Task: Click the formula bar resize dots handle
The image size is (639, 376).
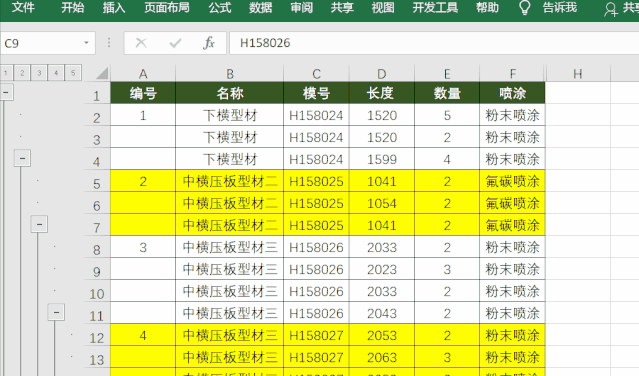Action: click(x=109, y=43)
